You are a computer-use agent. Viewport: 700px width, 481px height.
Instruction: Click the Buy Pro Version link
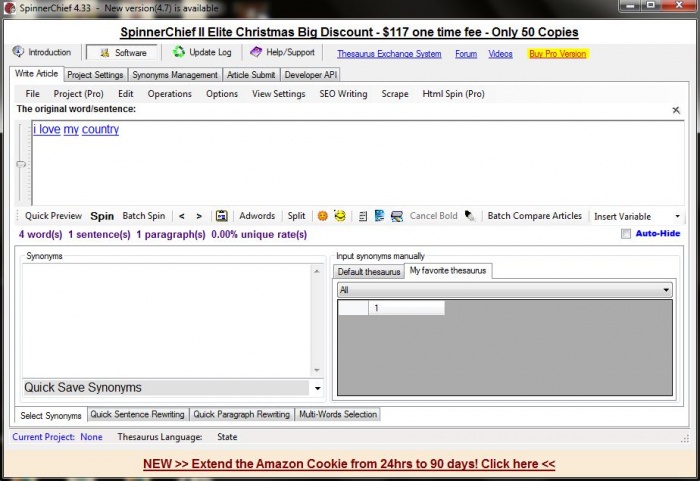[x=558, y=54]
